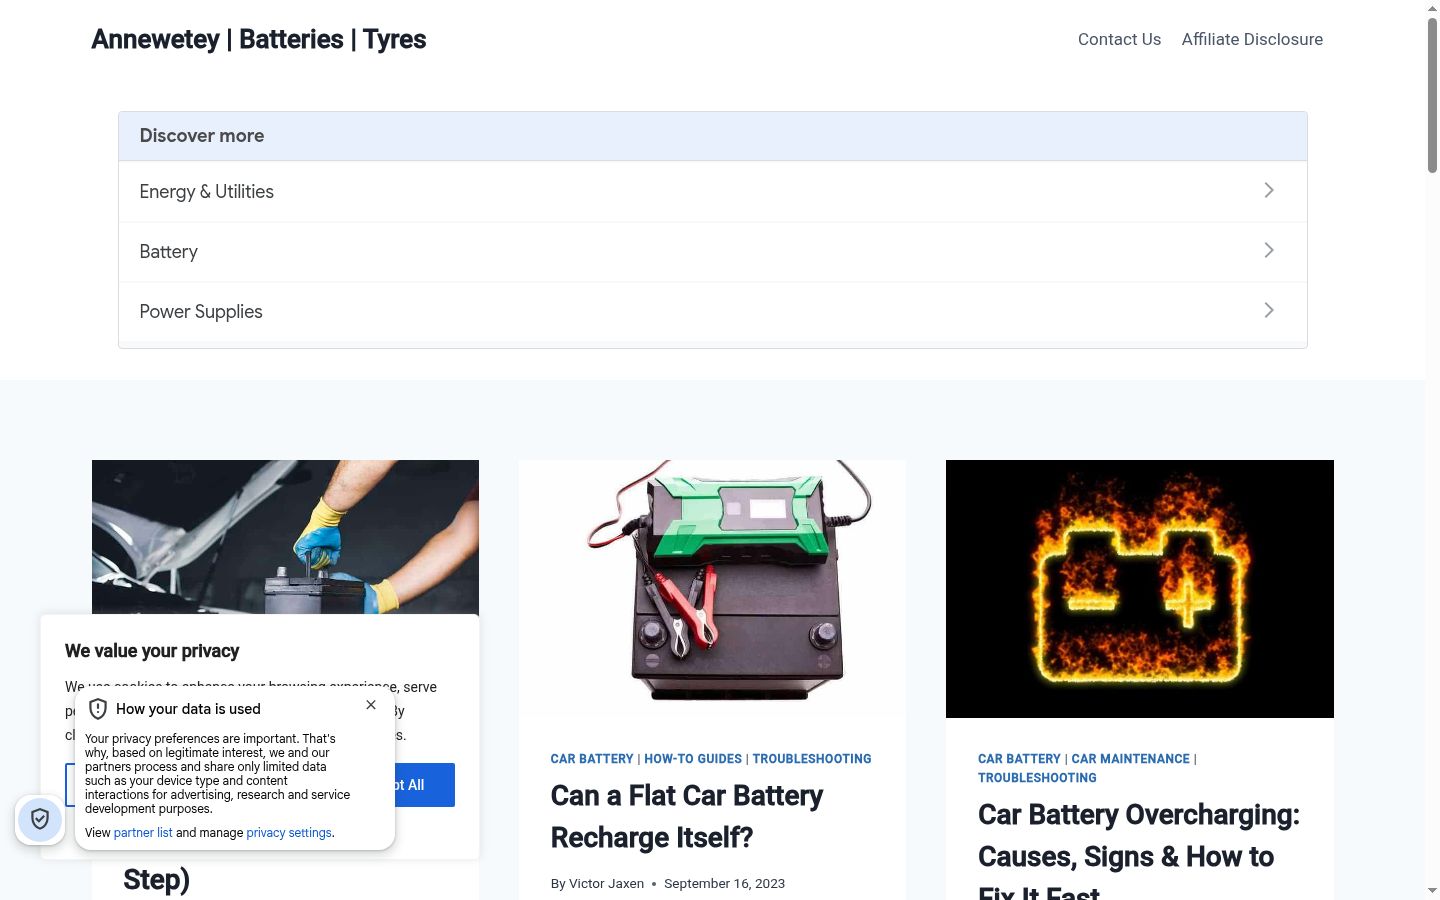Click TROUBLESHOOTING category under CAR MAINTENANCE
This screenshot has height=900, width=1440.
[x=1037, y=778]
